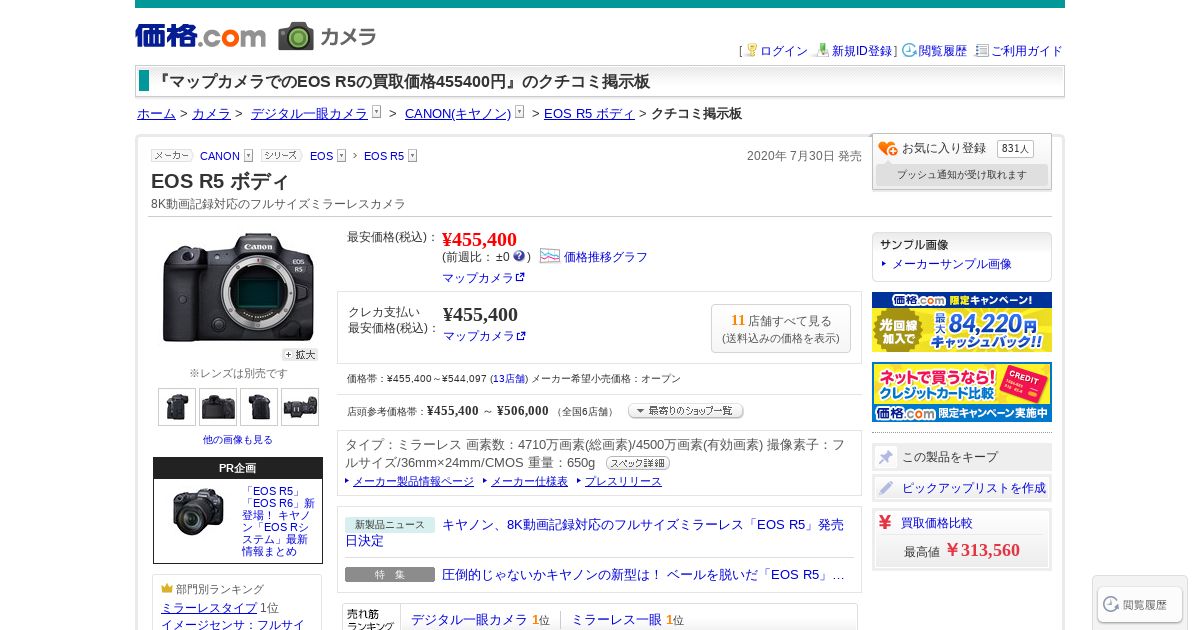Expand dropdown beside CANON(キヤノン) breadcrumb
Viewport: 1200px width, 630px height.
click(520, 112)
